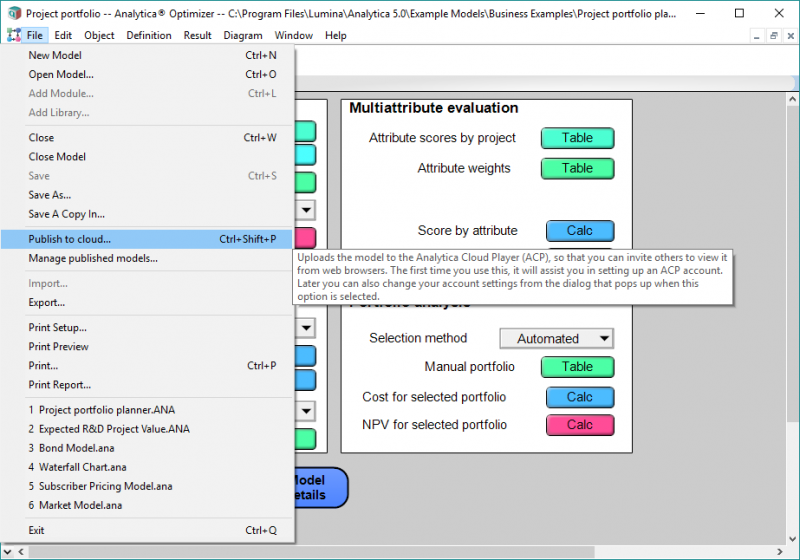Select Save A Copy In... entry
The height and width of the screenshot is (560, 800).
click(147, 214)
